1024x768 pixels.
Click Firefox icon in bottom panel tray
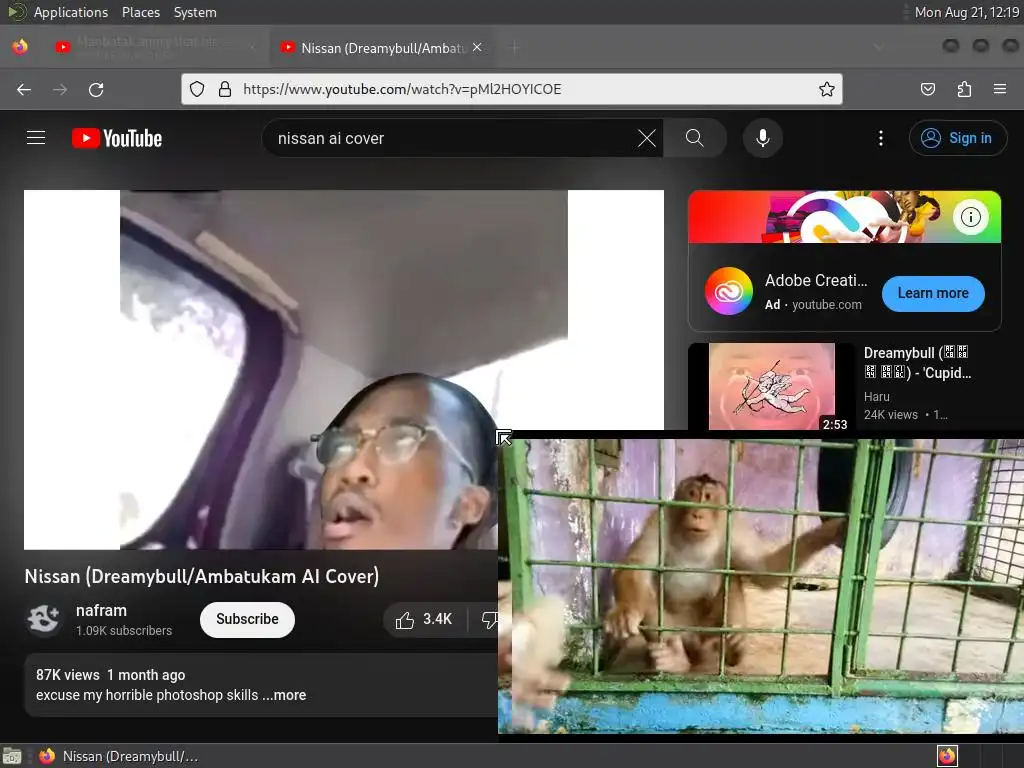click(x=947, y=756)
